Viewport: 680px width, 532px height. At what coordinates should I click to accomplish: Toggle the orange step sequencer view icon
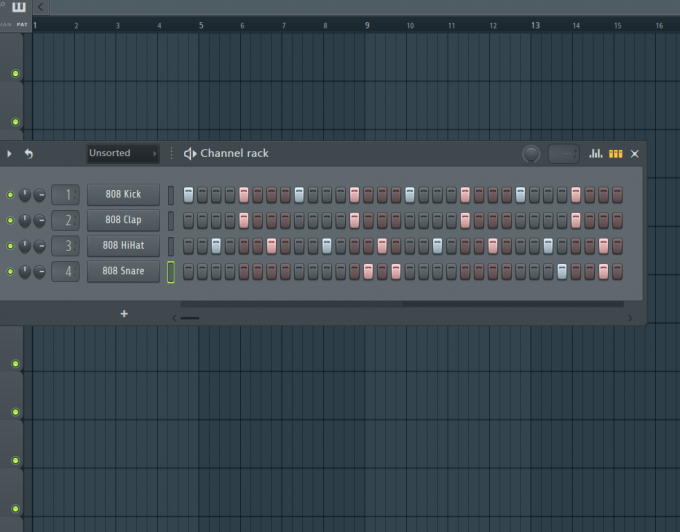point(616,153)
